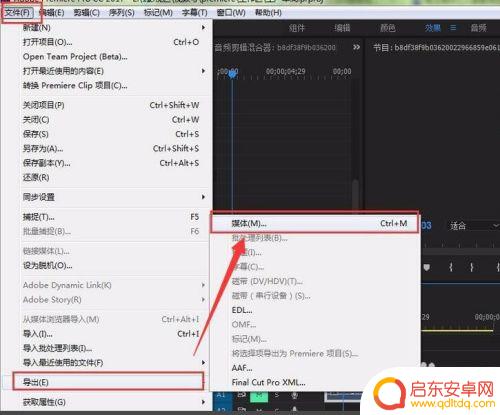The height and width of the screenshot is (415, 500).
Task: Click Add Marker icon in program monitor
Action: click(x=427, y=267)
